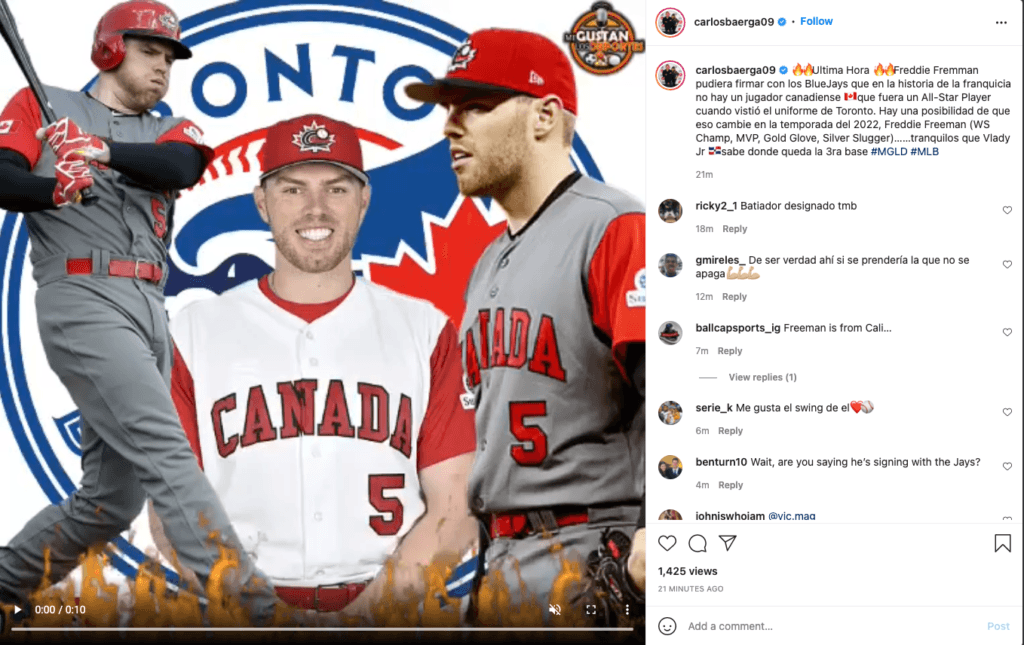This screenshot has height=645, width=1024.
Task: Open the emoji picker smiley icon
Action: point(667,626)
